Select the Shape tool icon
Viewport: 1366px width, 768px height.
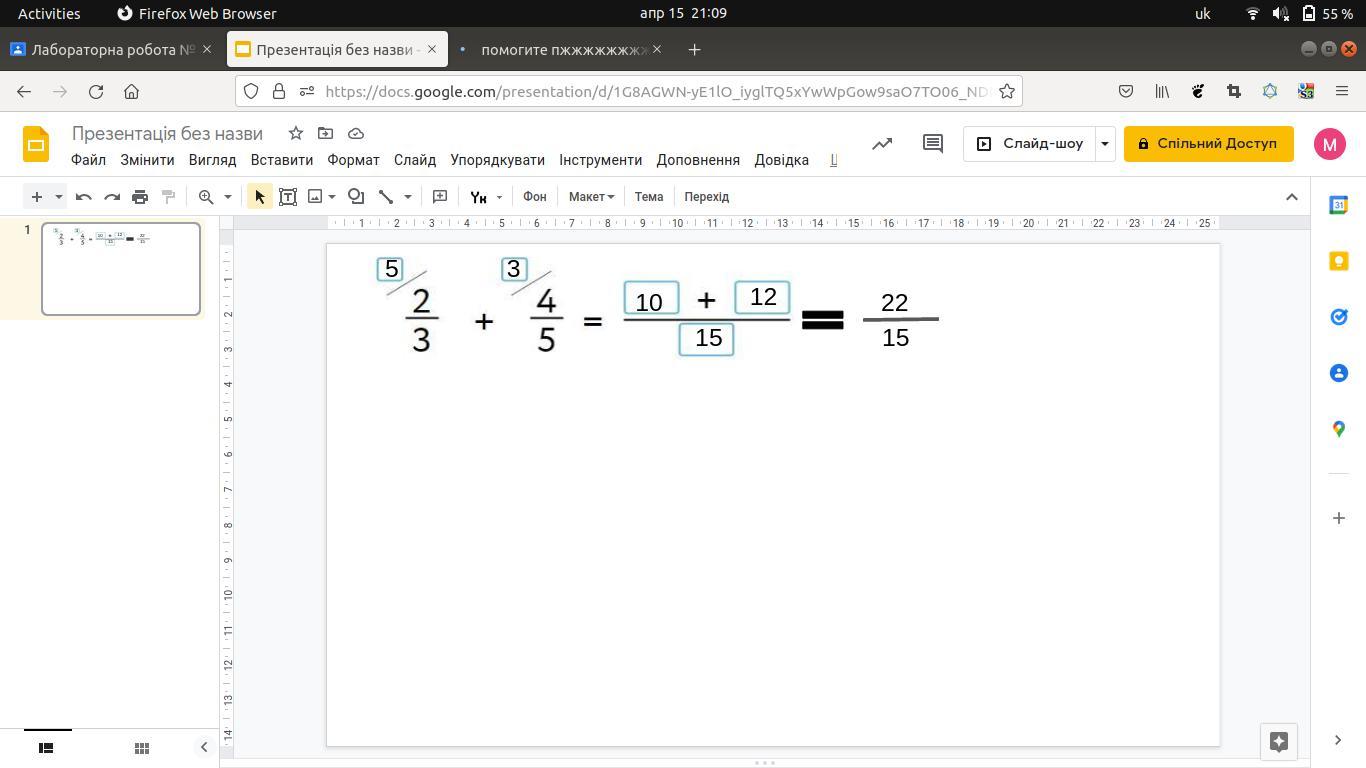click(355, 197)
